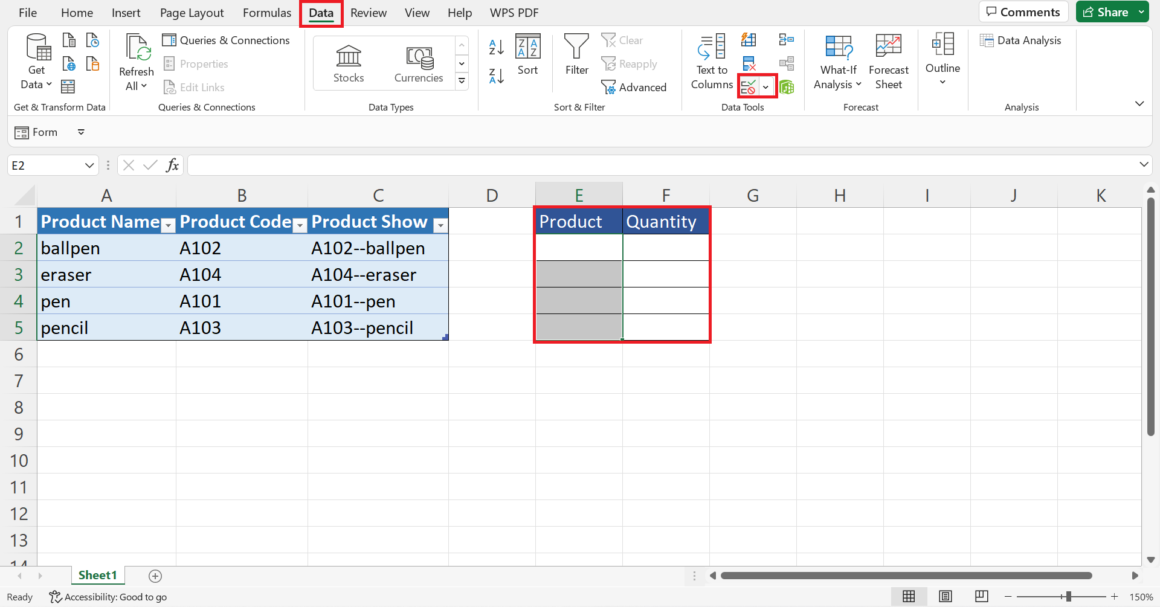Viewport: 1160px width, 607px height.
Task: Click the Flash Fill icon
Action: pyautogui.click(x=749, y=38)
